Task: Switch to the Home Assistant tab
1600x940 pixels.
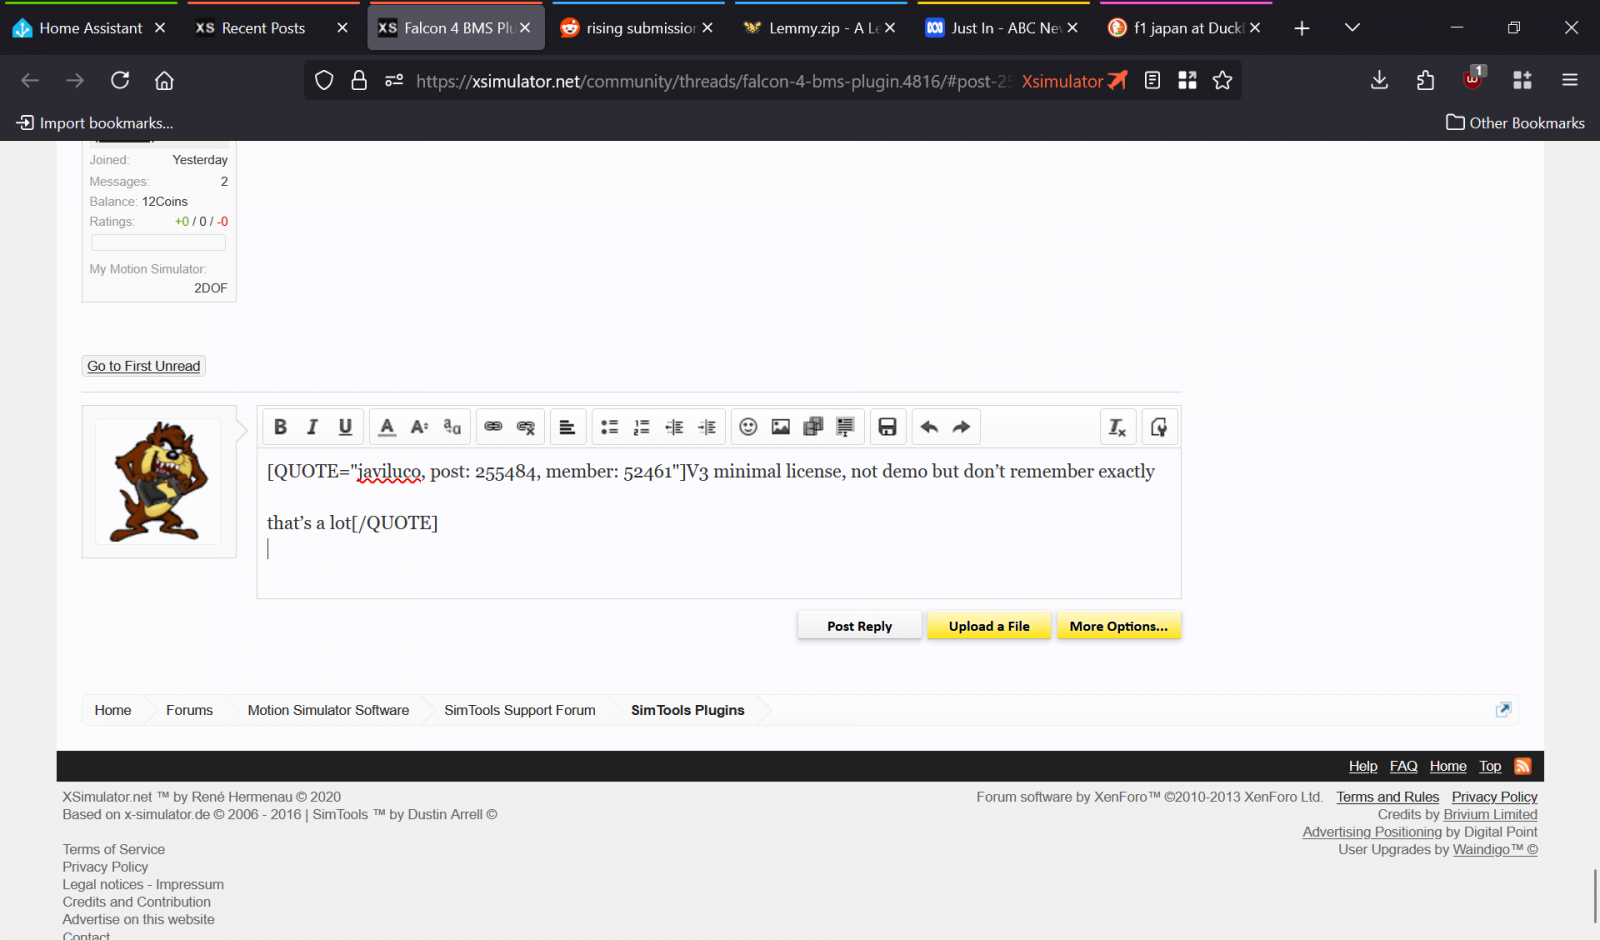Action: (x=90, y=28)
